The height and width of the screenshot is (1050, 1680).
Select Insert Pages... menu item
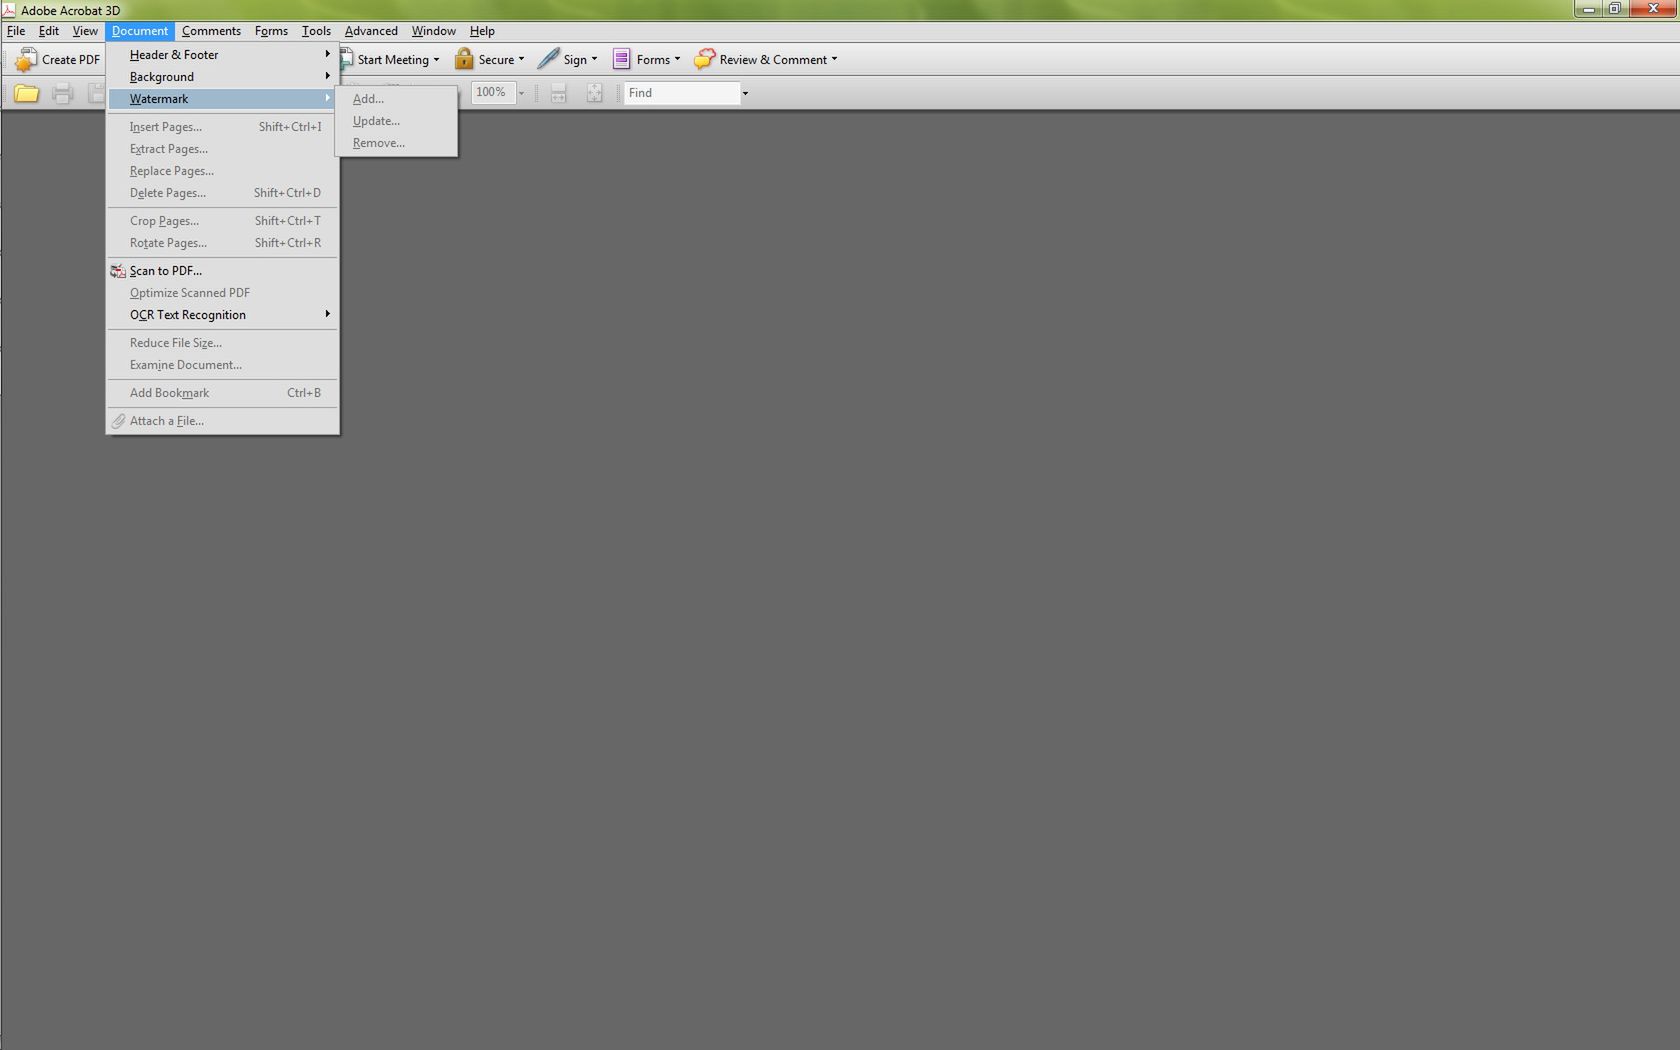click(222, 127)
